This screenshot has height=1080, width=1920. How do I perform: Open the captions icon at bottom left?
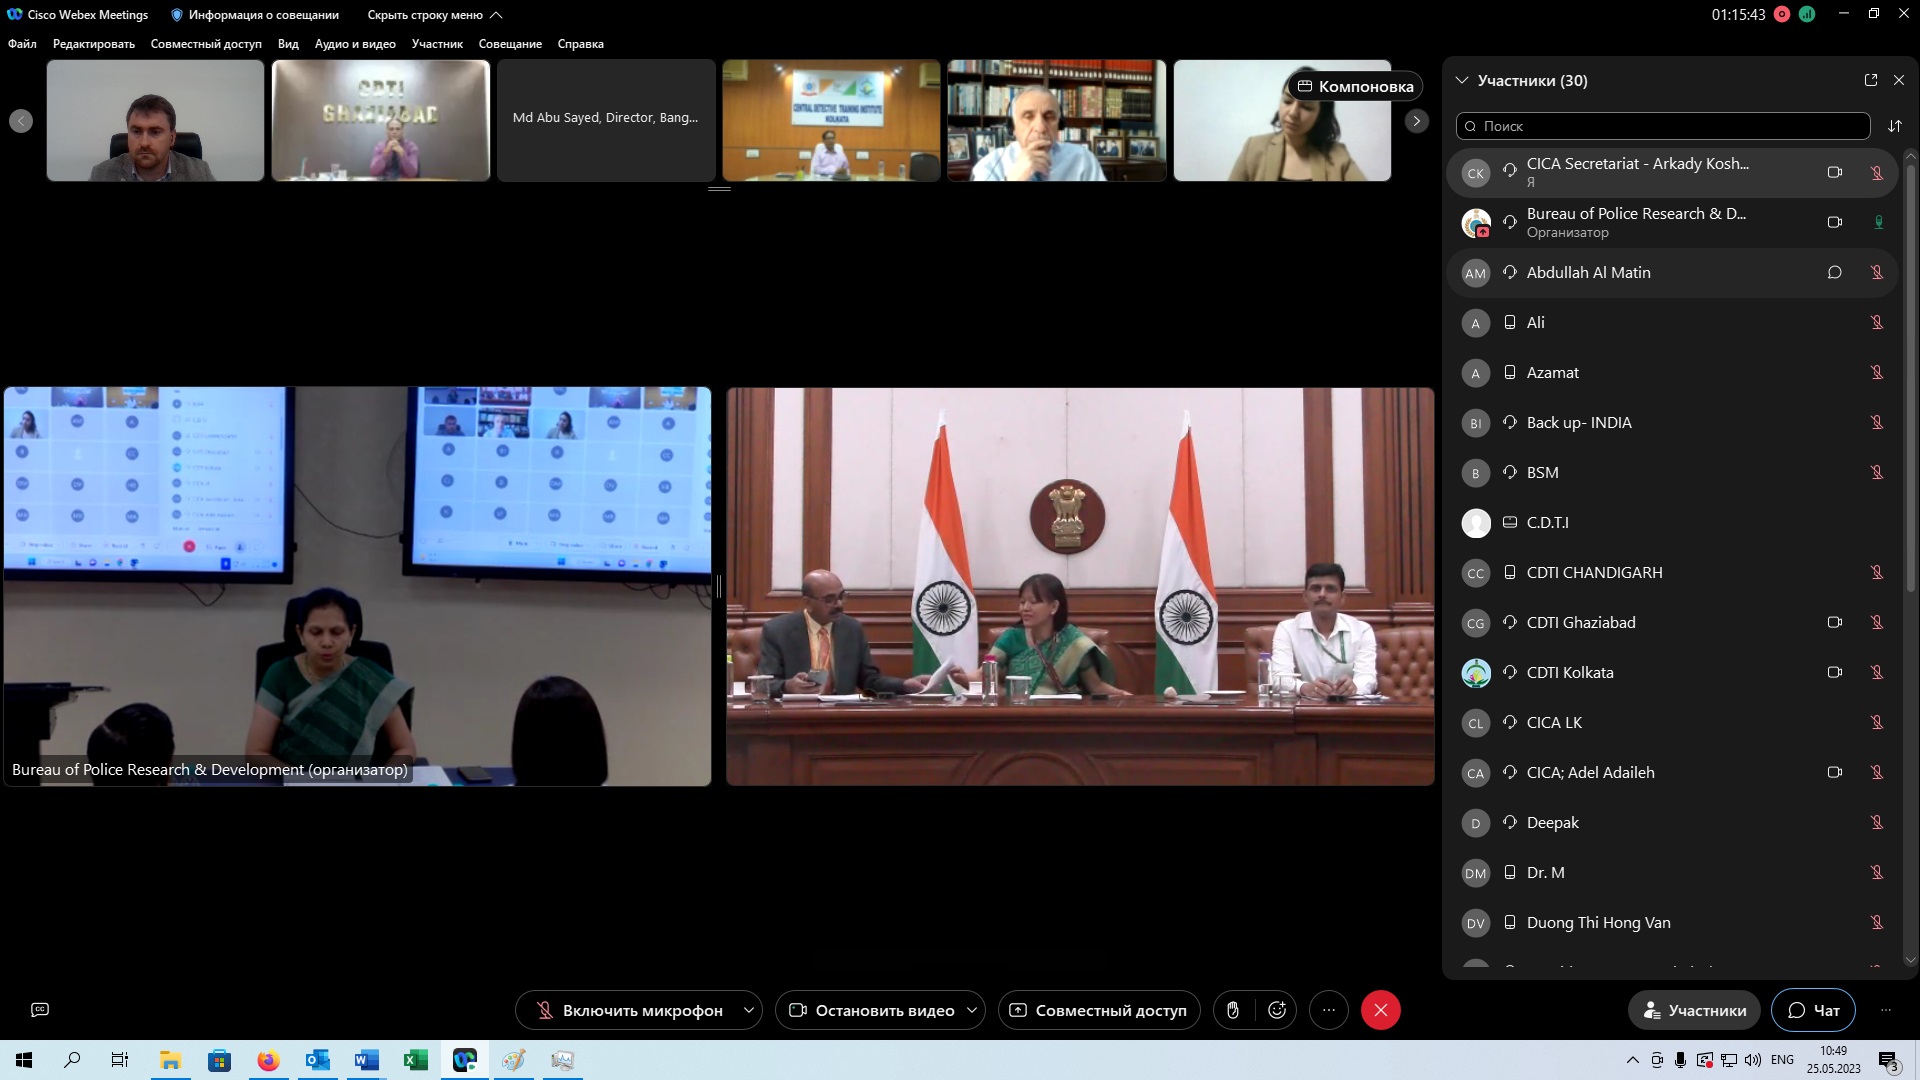[40, 1010]
